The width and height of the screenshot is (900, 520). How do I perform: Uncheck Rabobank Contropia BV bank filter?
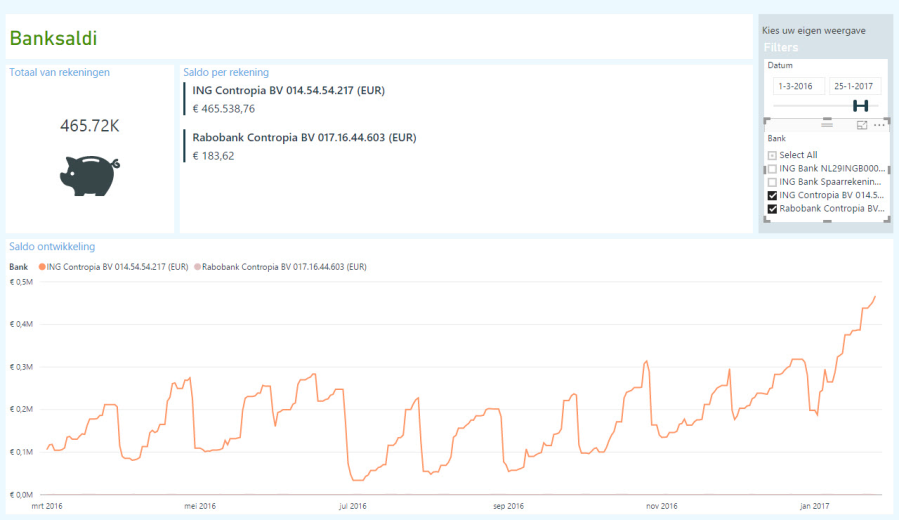772,210
